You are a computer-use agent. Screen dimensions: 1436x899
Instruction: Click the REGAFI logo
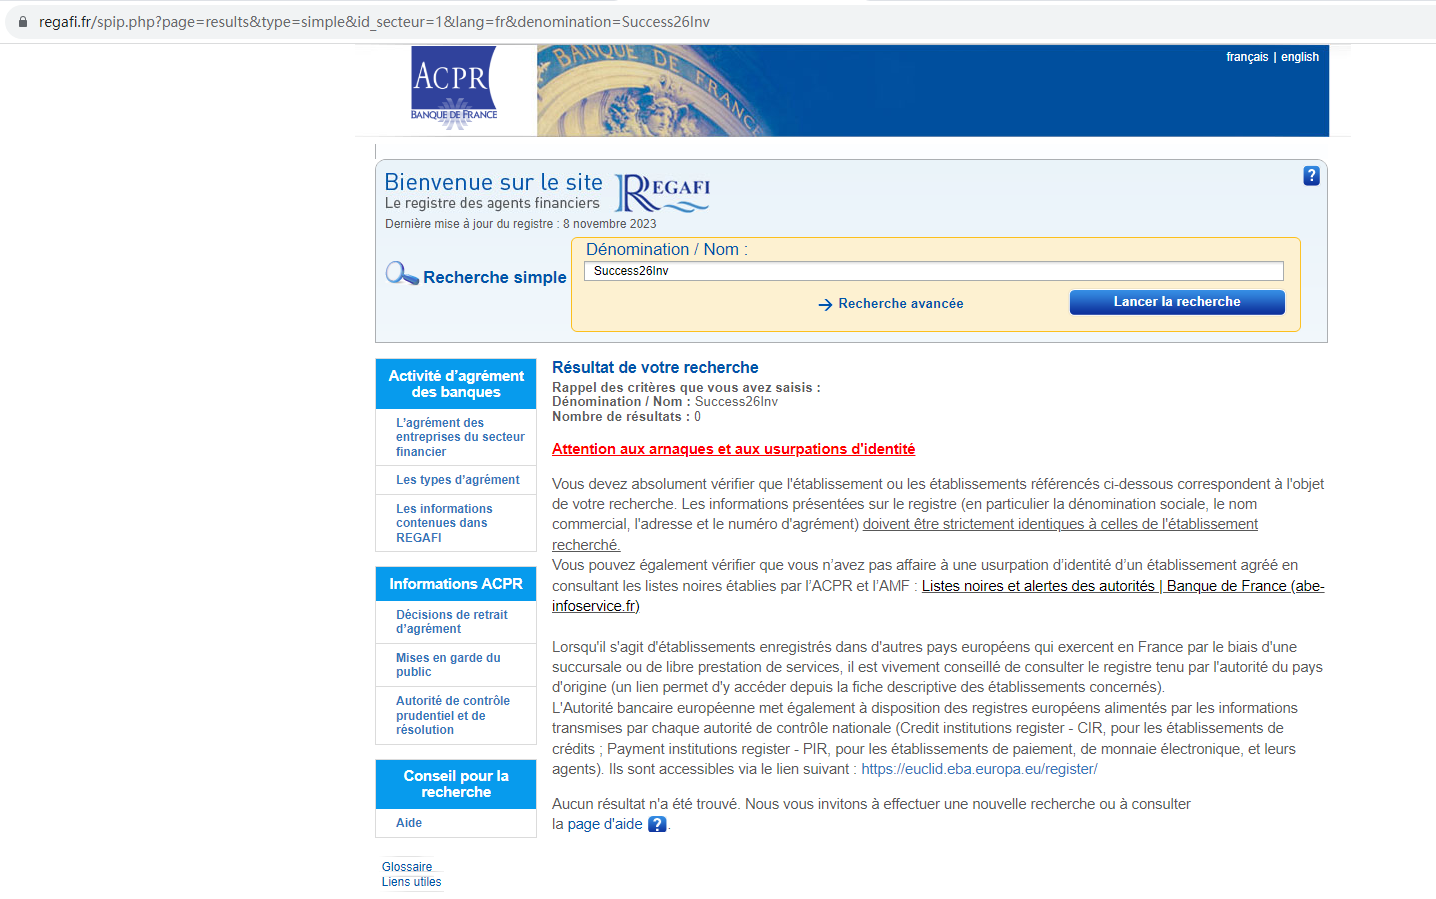[662, 193]
